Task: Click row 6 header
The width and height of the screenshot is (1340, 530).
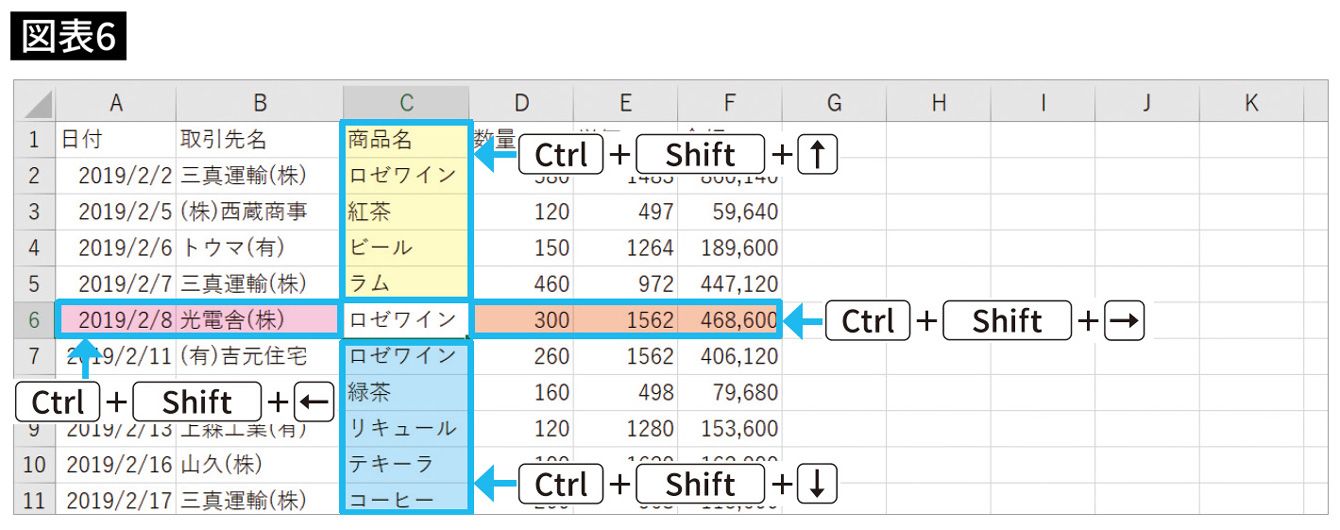Action: [x=34, y=320]
